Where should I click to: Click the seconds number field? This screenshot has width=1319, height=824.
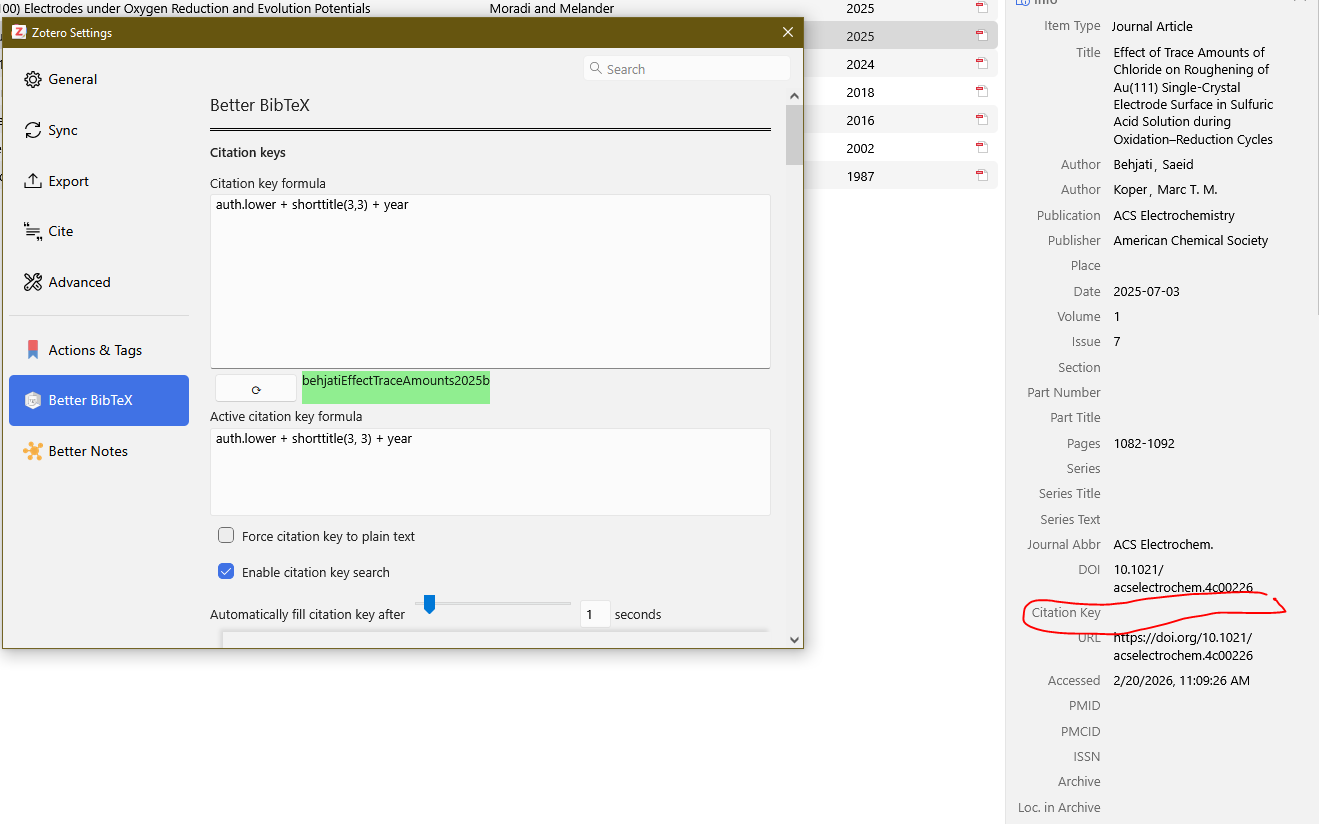click(595, 614)
